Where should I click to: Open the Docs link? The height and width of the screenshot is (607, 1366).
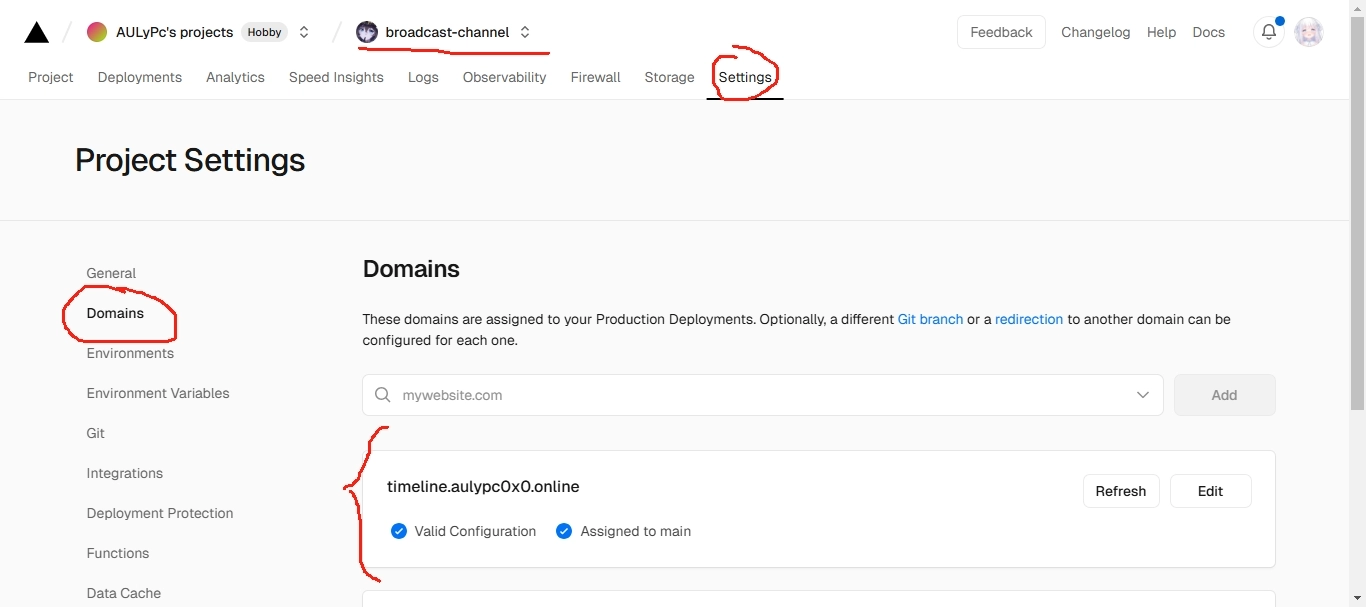tap(1208, 32)
